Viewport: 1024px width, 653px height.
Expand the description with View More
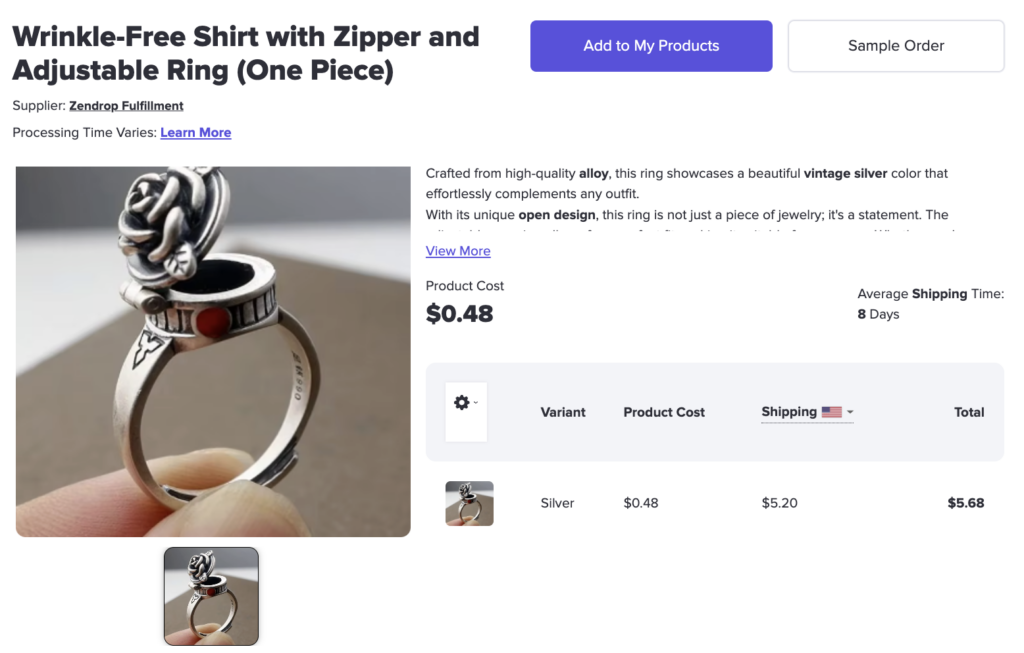[x=458, y=250]
